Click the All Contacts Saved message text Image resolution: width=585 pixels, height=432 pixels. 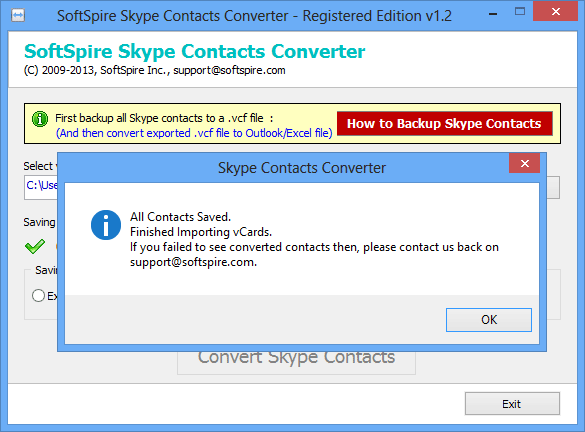(181, 217)
